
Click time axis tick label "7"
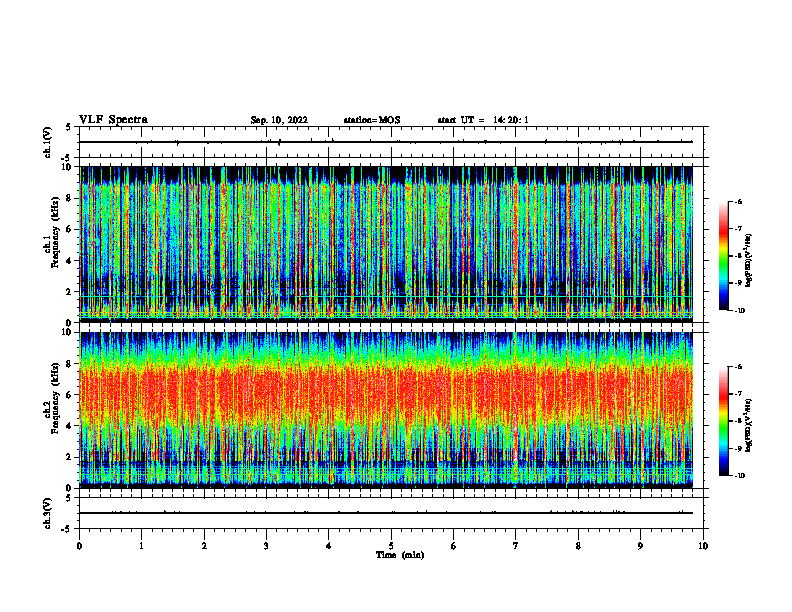516,546
